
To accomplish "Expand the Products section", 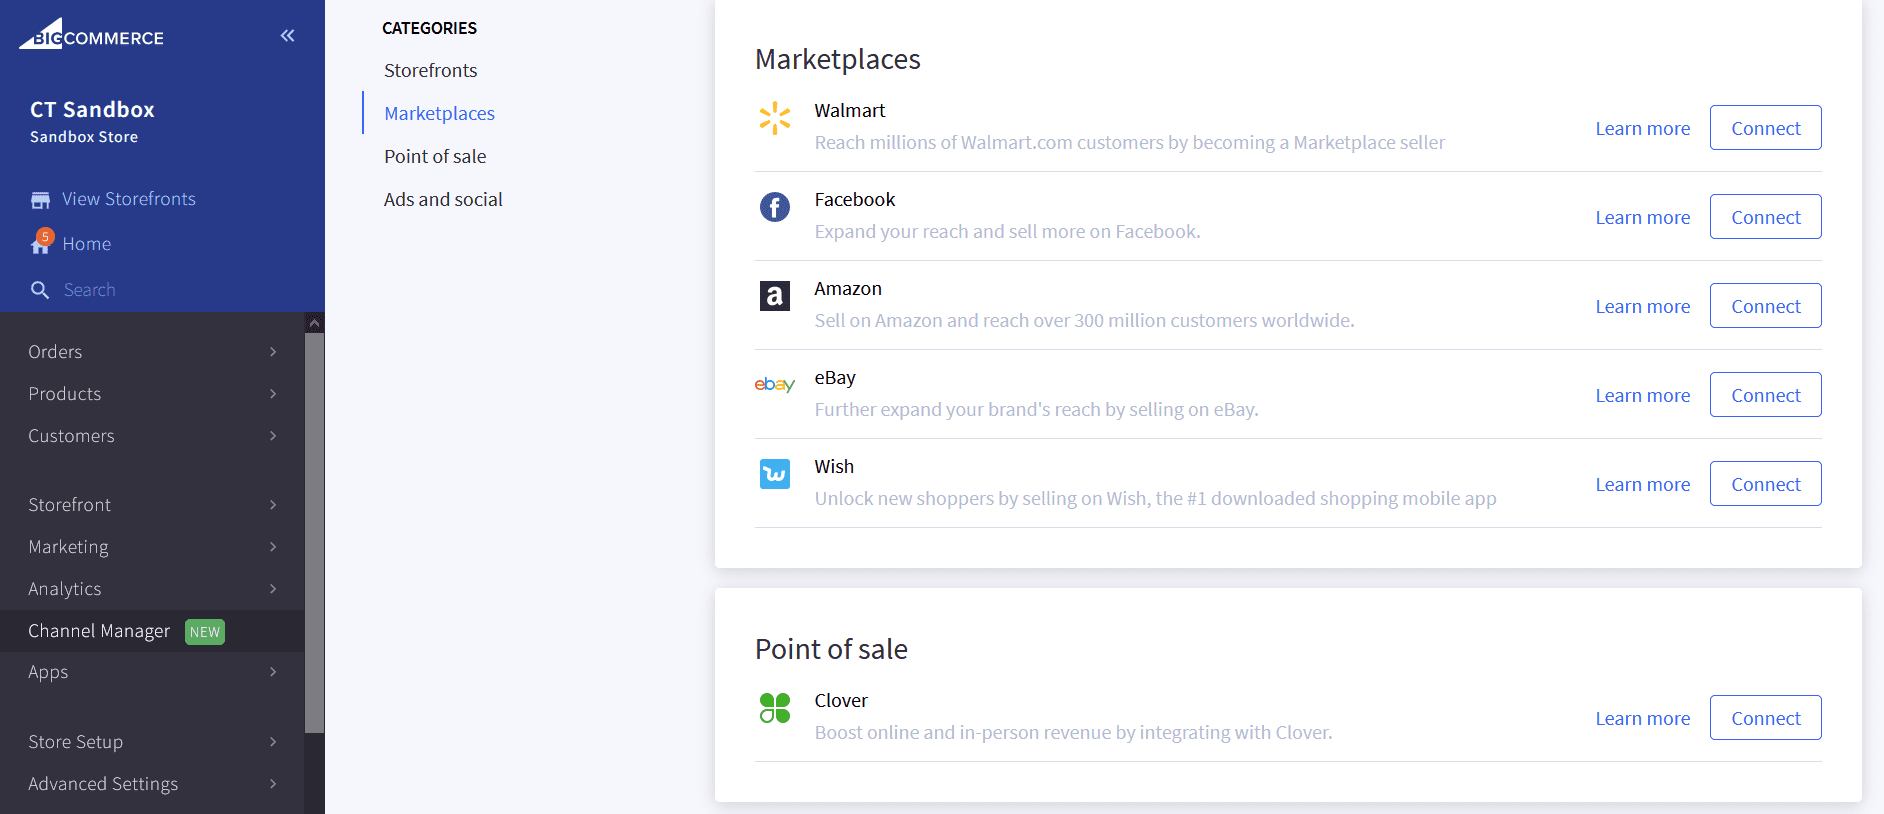I will click(x=271, y=393).
